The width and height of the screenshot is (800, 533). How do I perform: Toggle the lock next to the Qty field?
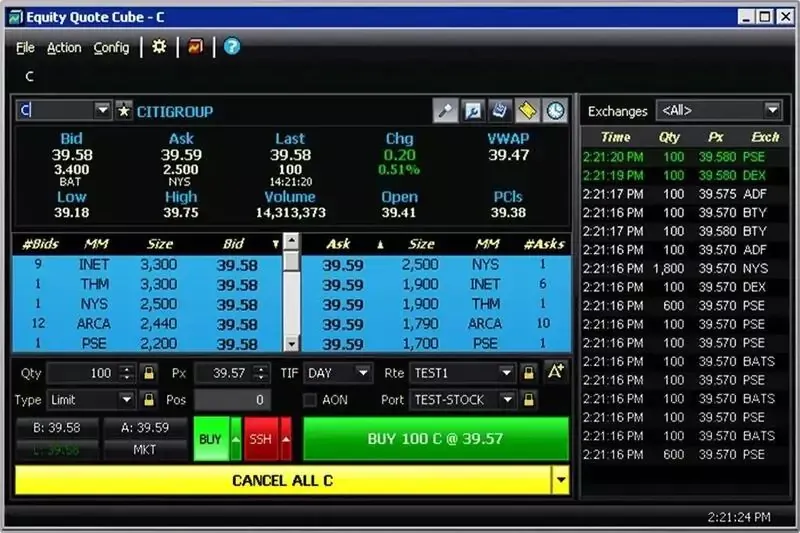point(149,373)
